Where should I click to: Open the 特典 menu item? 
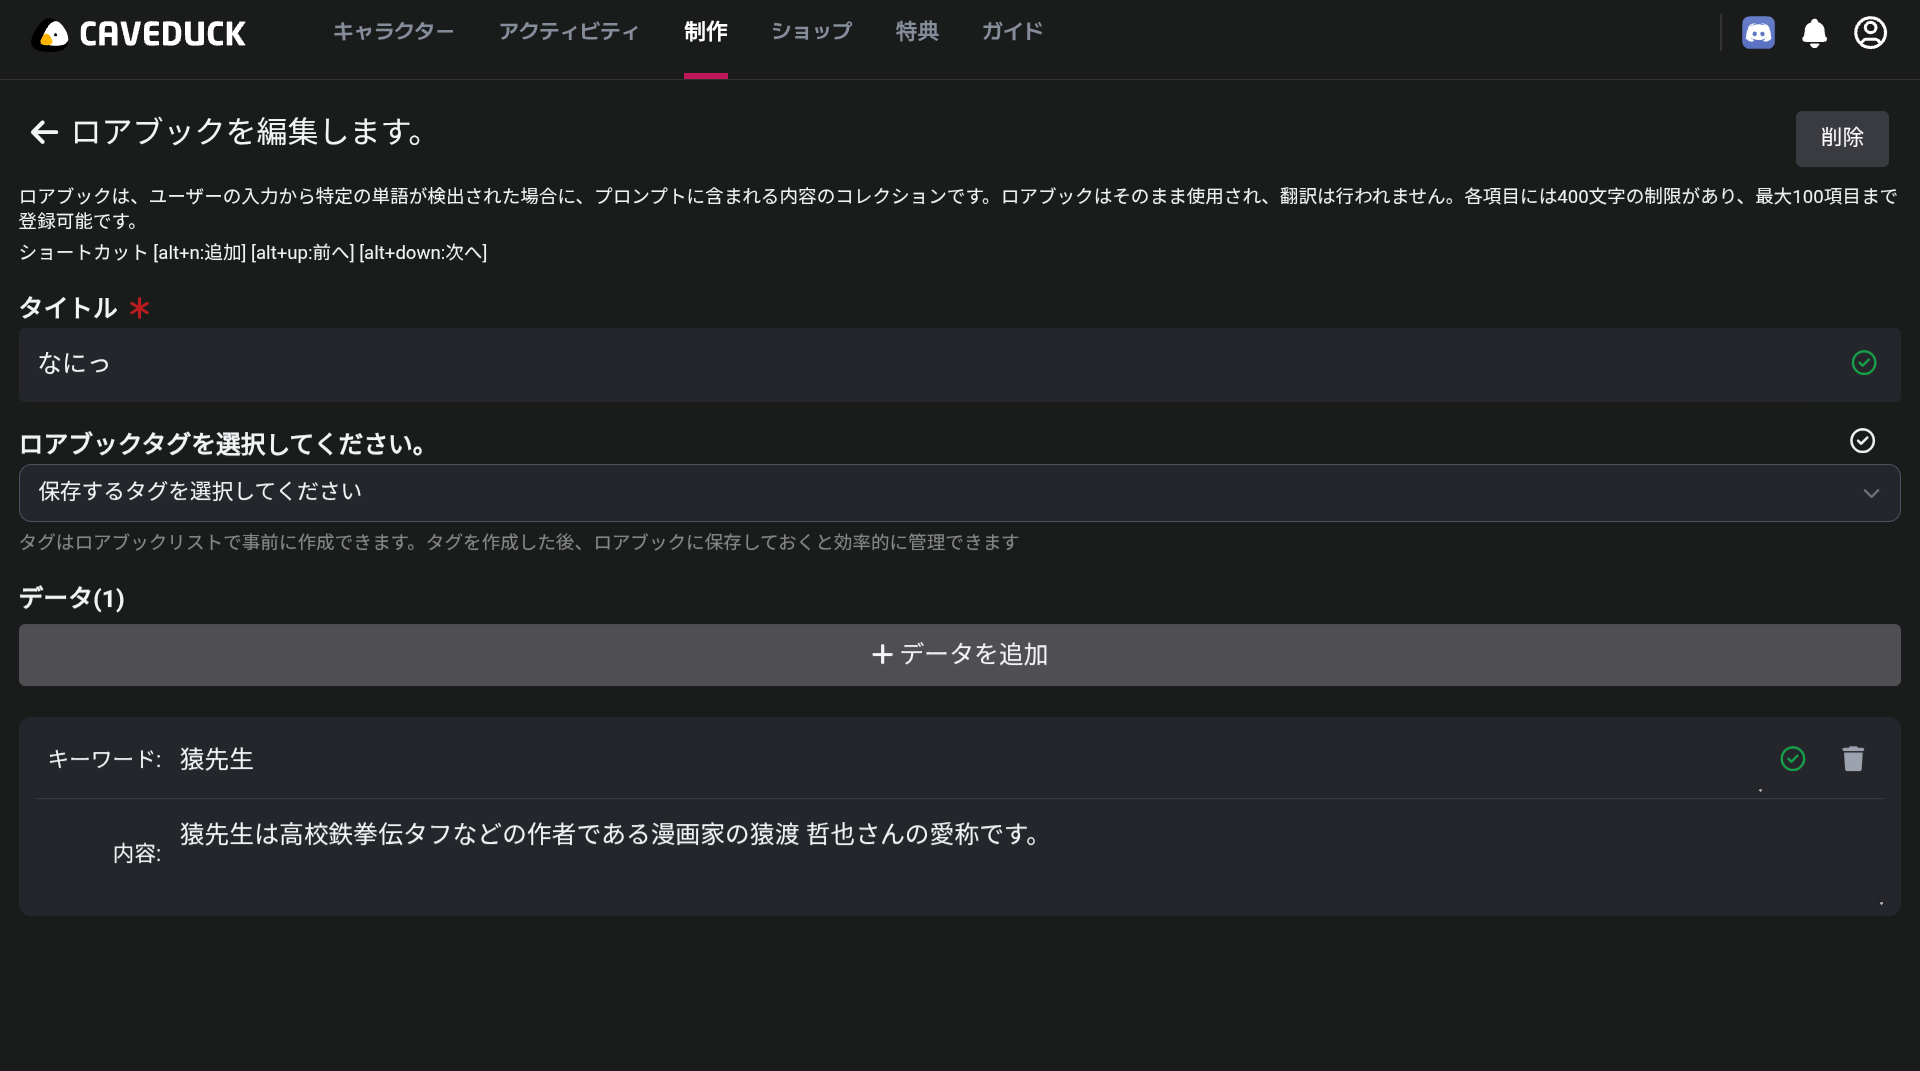point(917,32)
